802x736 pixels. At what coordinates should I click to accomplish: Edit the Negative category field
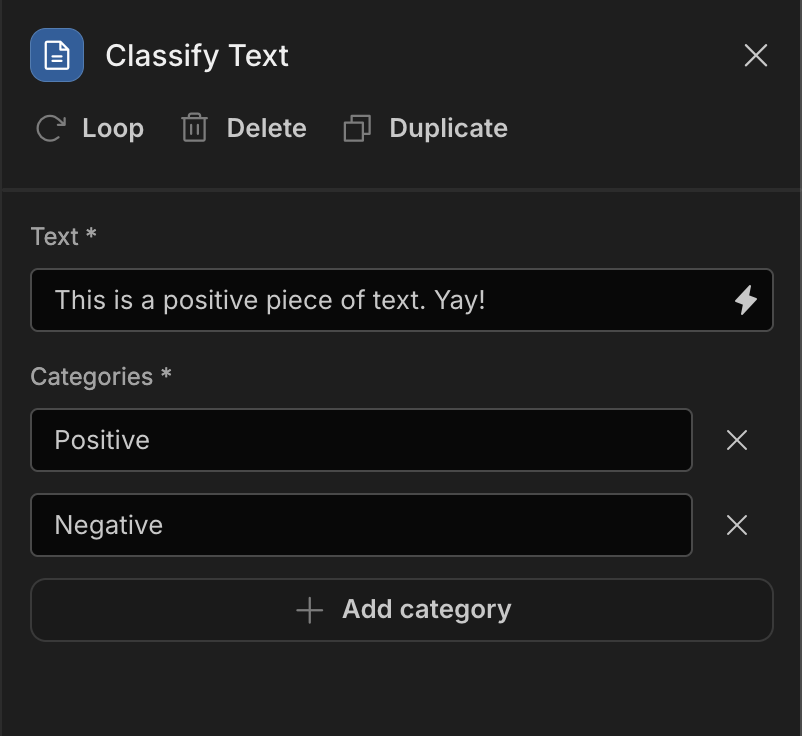click(361, 525)
